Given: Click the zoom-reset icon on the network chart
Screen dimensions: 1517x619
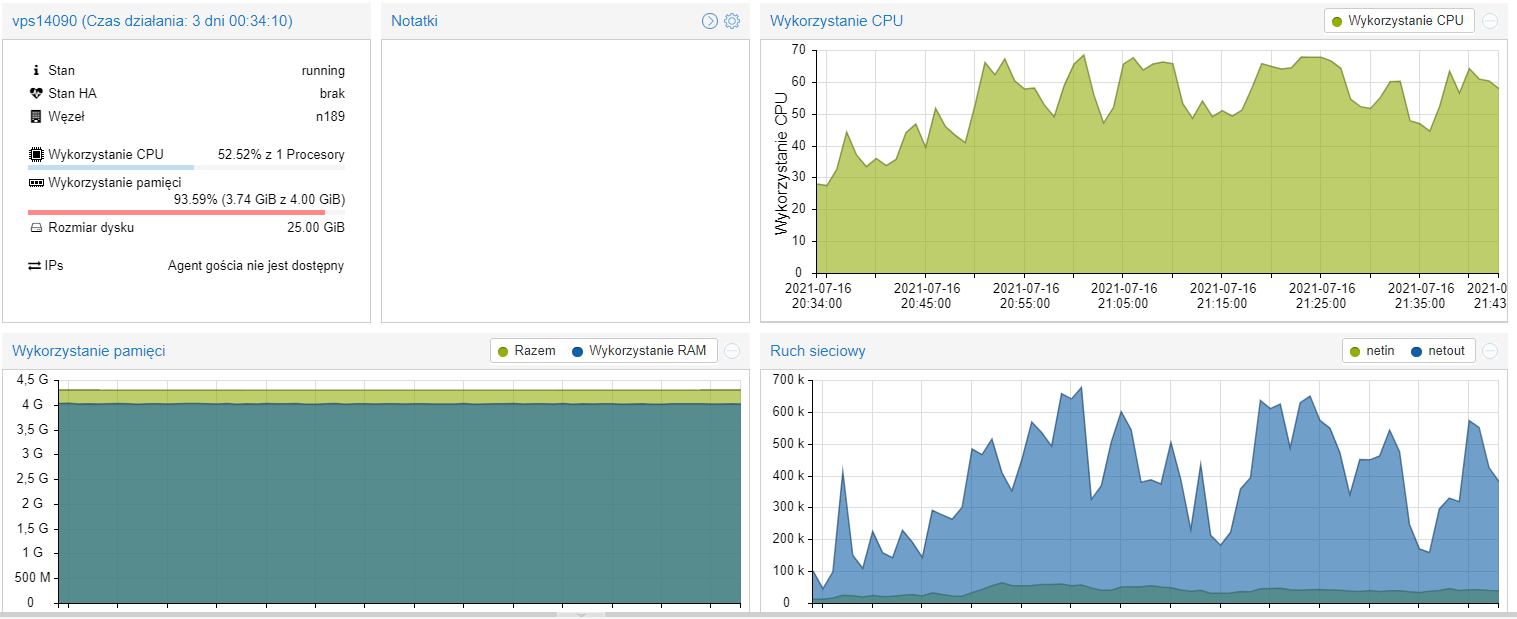Looking at the screenshot, I should 1490,351.
